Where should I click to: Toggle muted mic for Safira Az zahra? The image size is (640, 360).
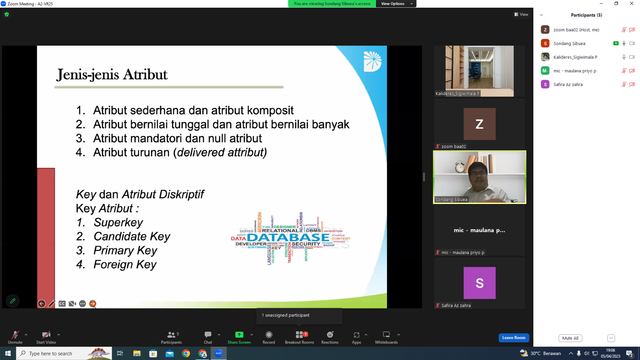tap(624, 84)
